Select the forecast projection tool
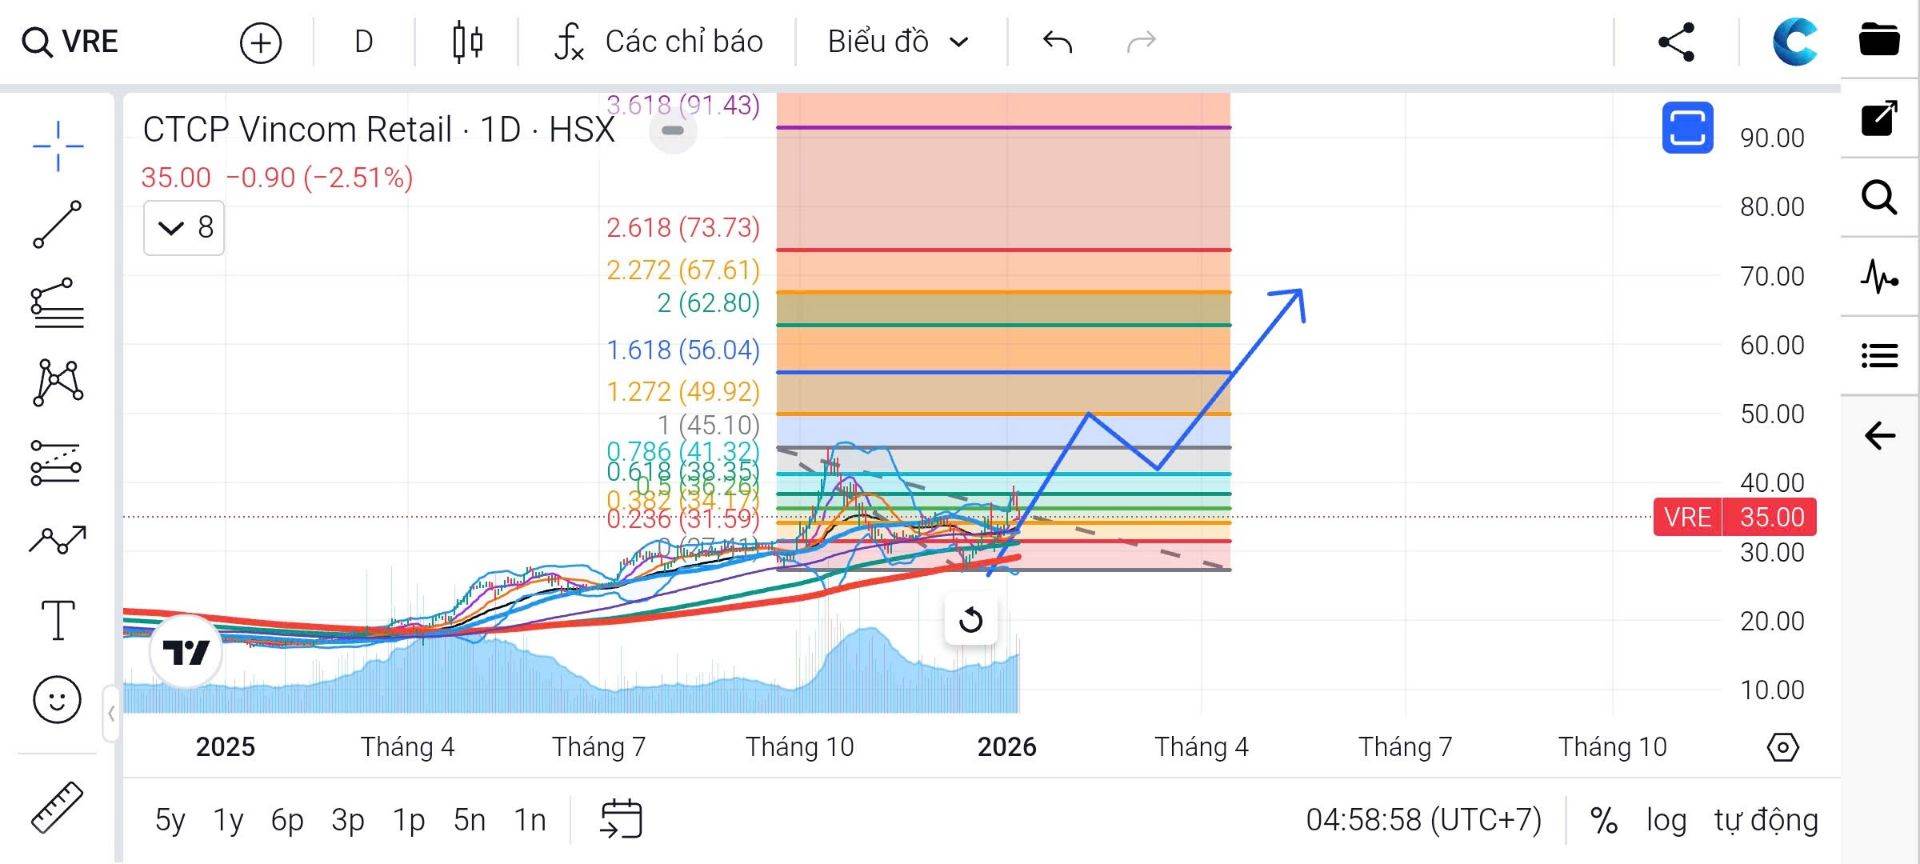This screenshot has height=864, width=1920. (57, 462)
